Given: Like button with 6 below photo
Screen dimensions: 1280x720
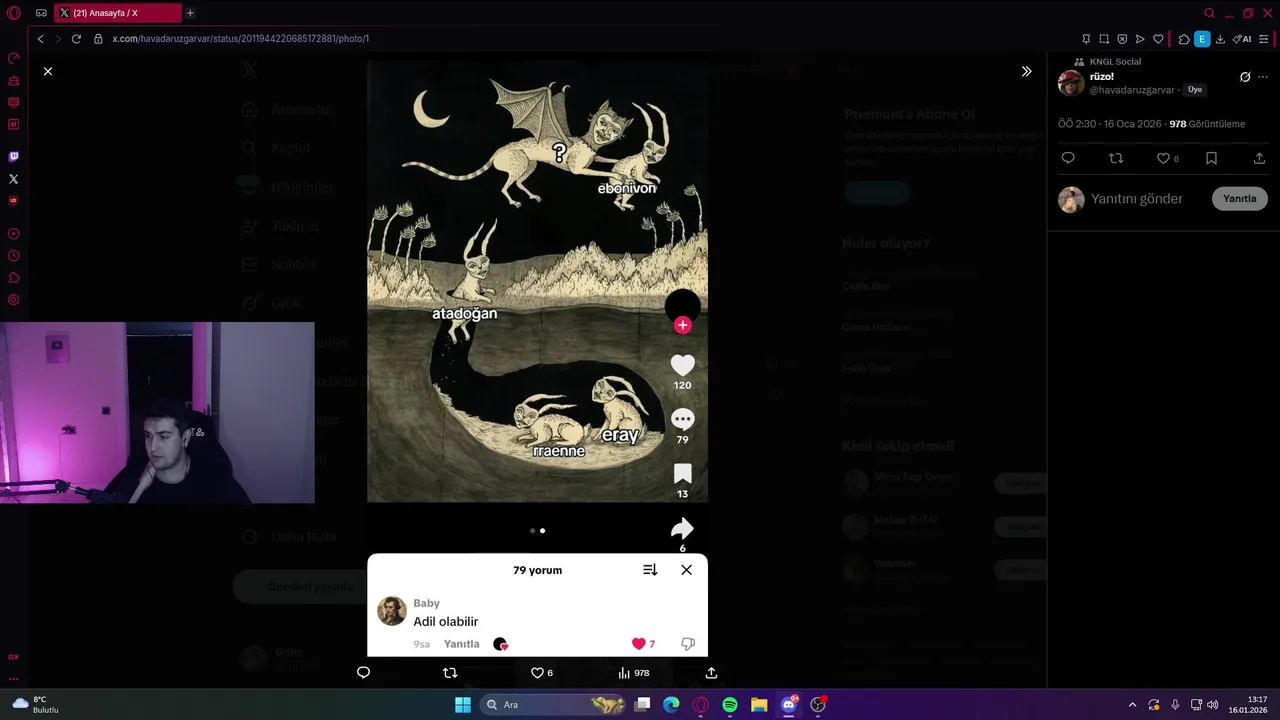Looking at the screenshot, I should 541,673.
